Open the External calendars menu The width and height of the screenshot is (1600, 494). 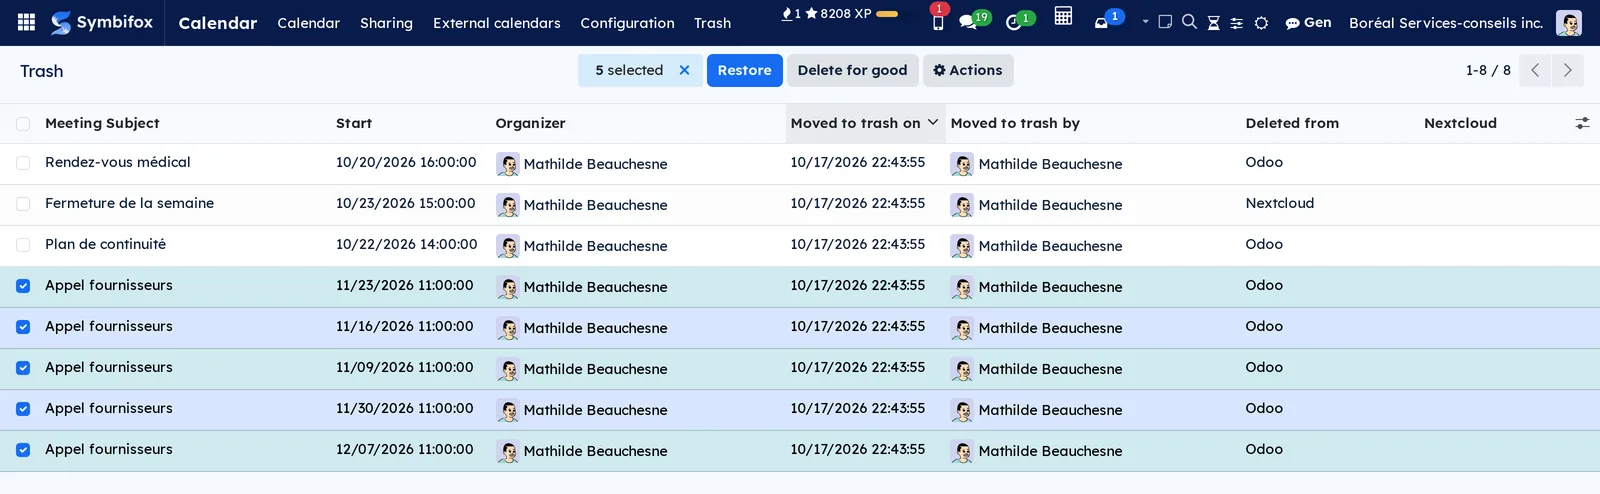point(496,23)
